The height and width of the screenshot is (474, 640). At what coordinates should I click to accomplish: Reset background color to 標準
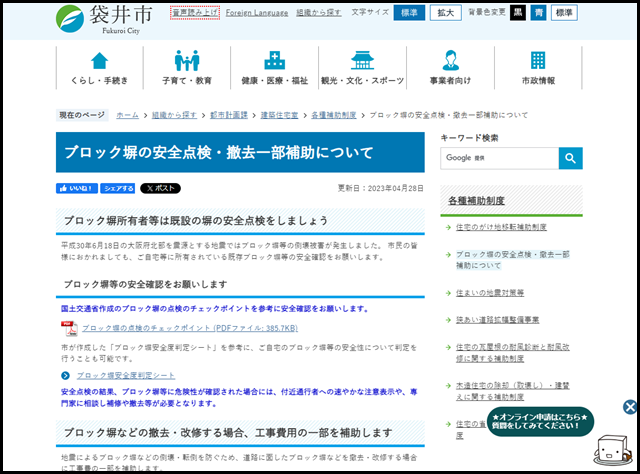point(564,13)
